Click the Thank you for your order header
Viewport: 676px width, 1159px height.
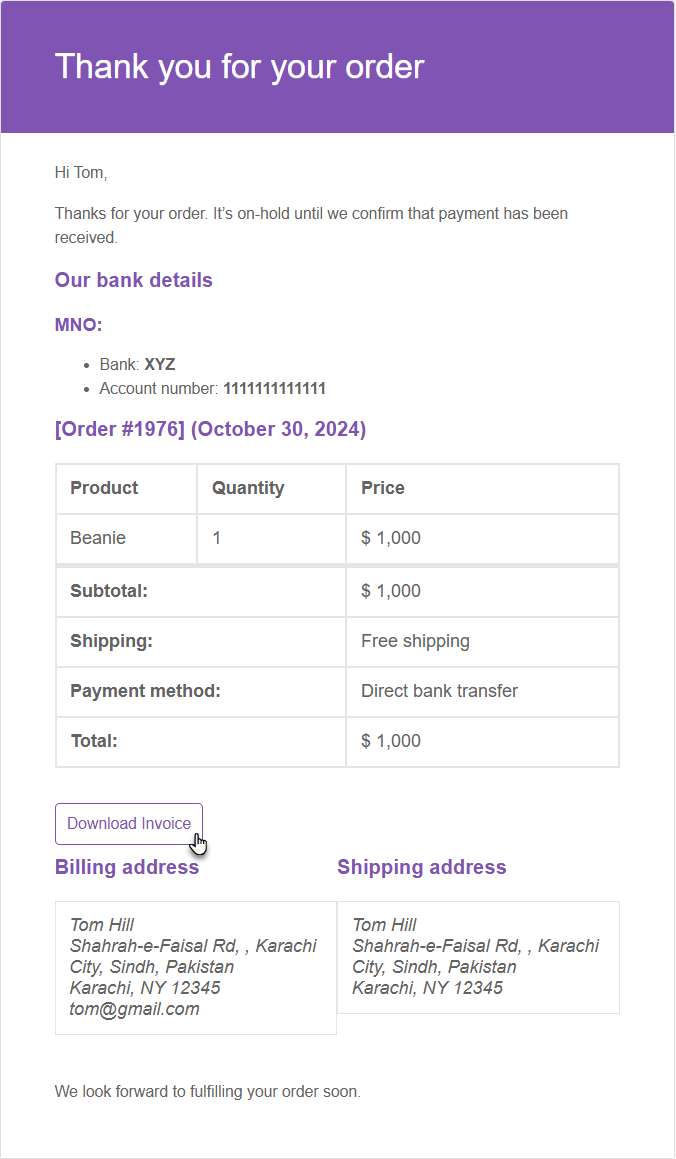tap(239, 67)
